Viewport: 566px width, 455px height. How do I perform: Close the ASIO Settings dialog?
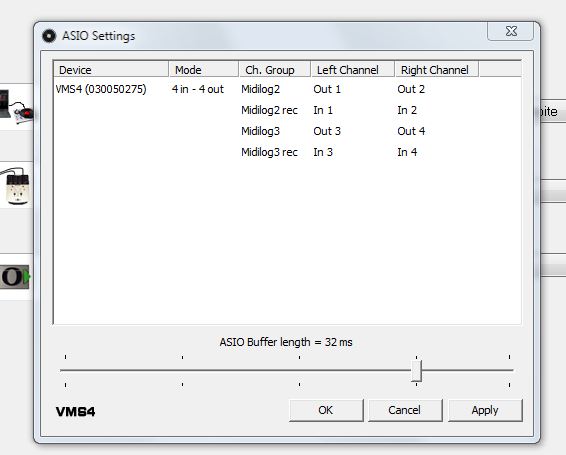click(510, 31)
